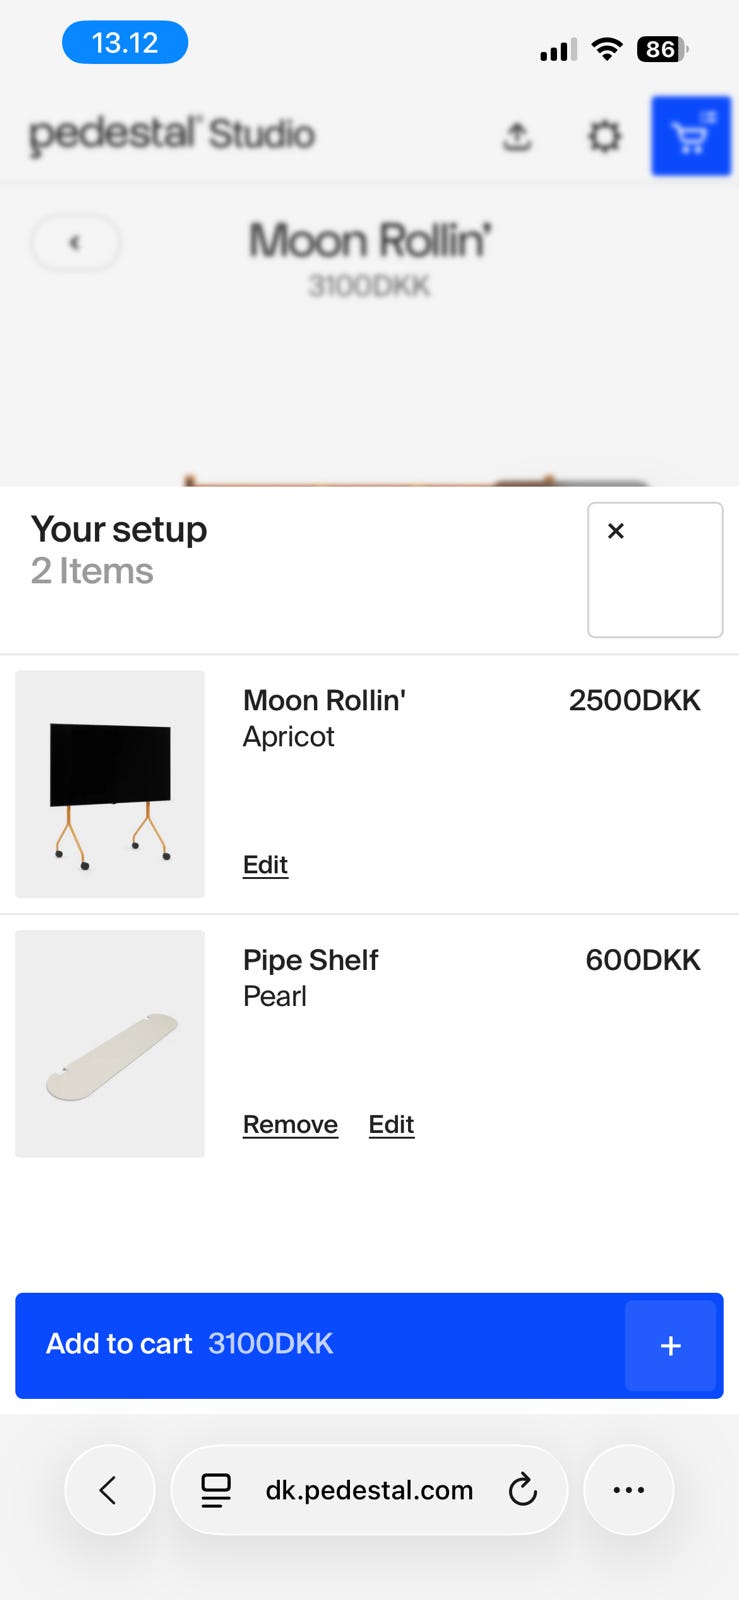Remove the Pipe Shelf item
This screenshot has height=1600, width=739.
coord(290,1125)
